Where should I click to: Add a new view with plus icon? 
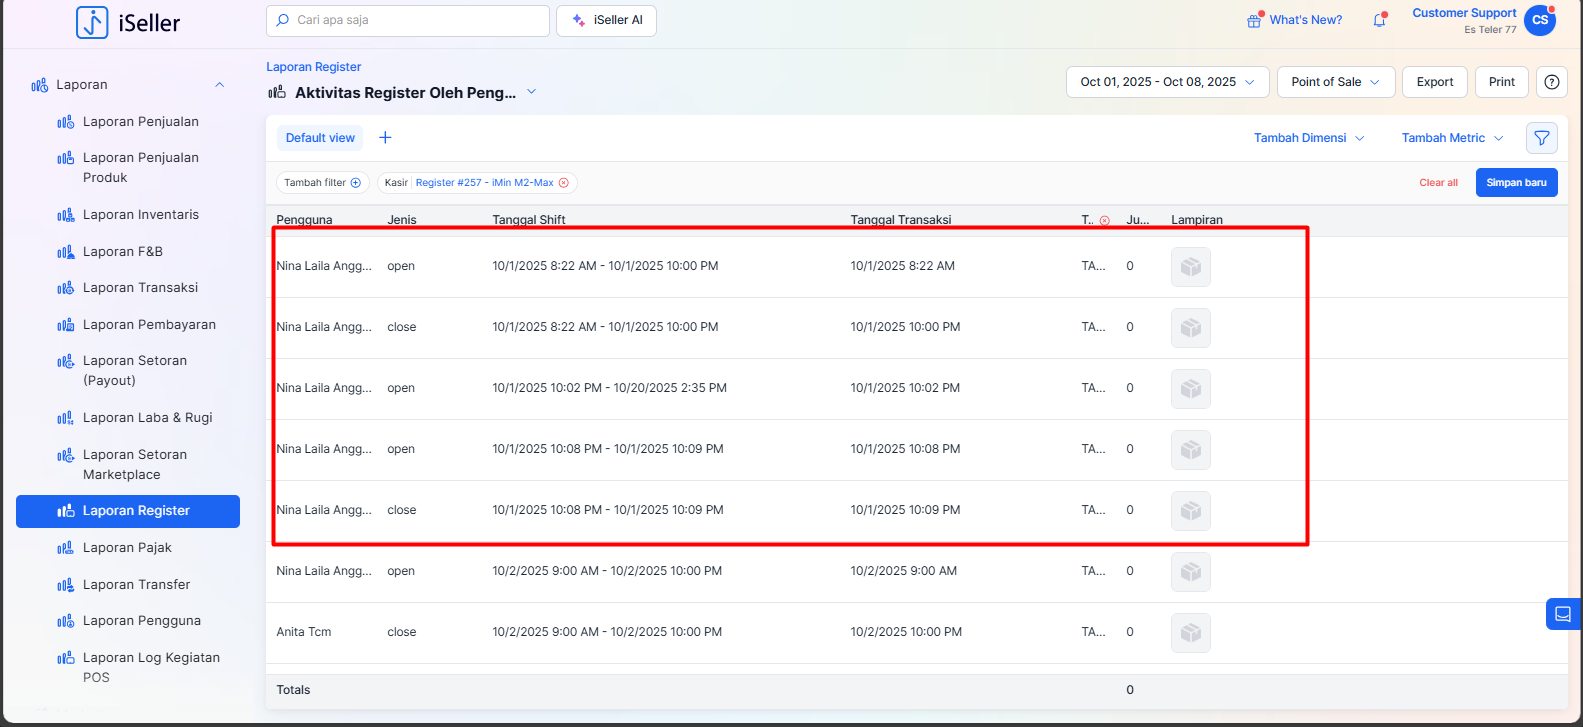tap(385, 138)
